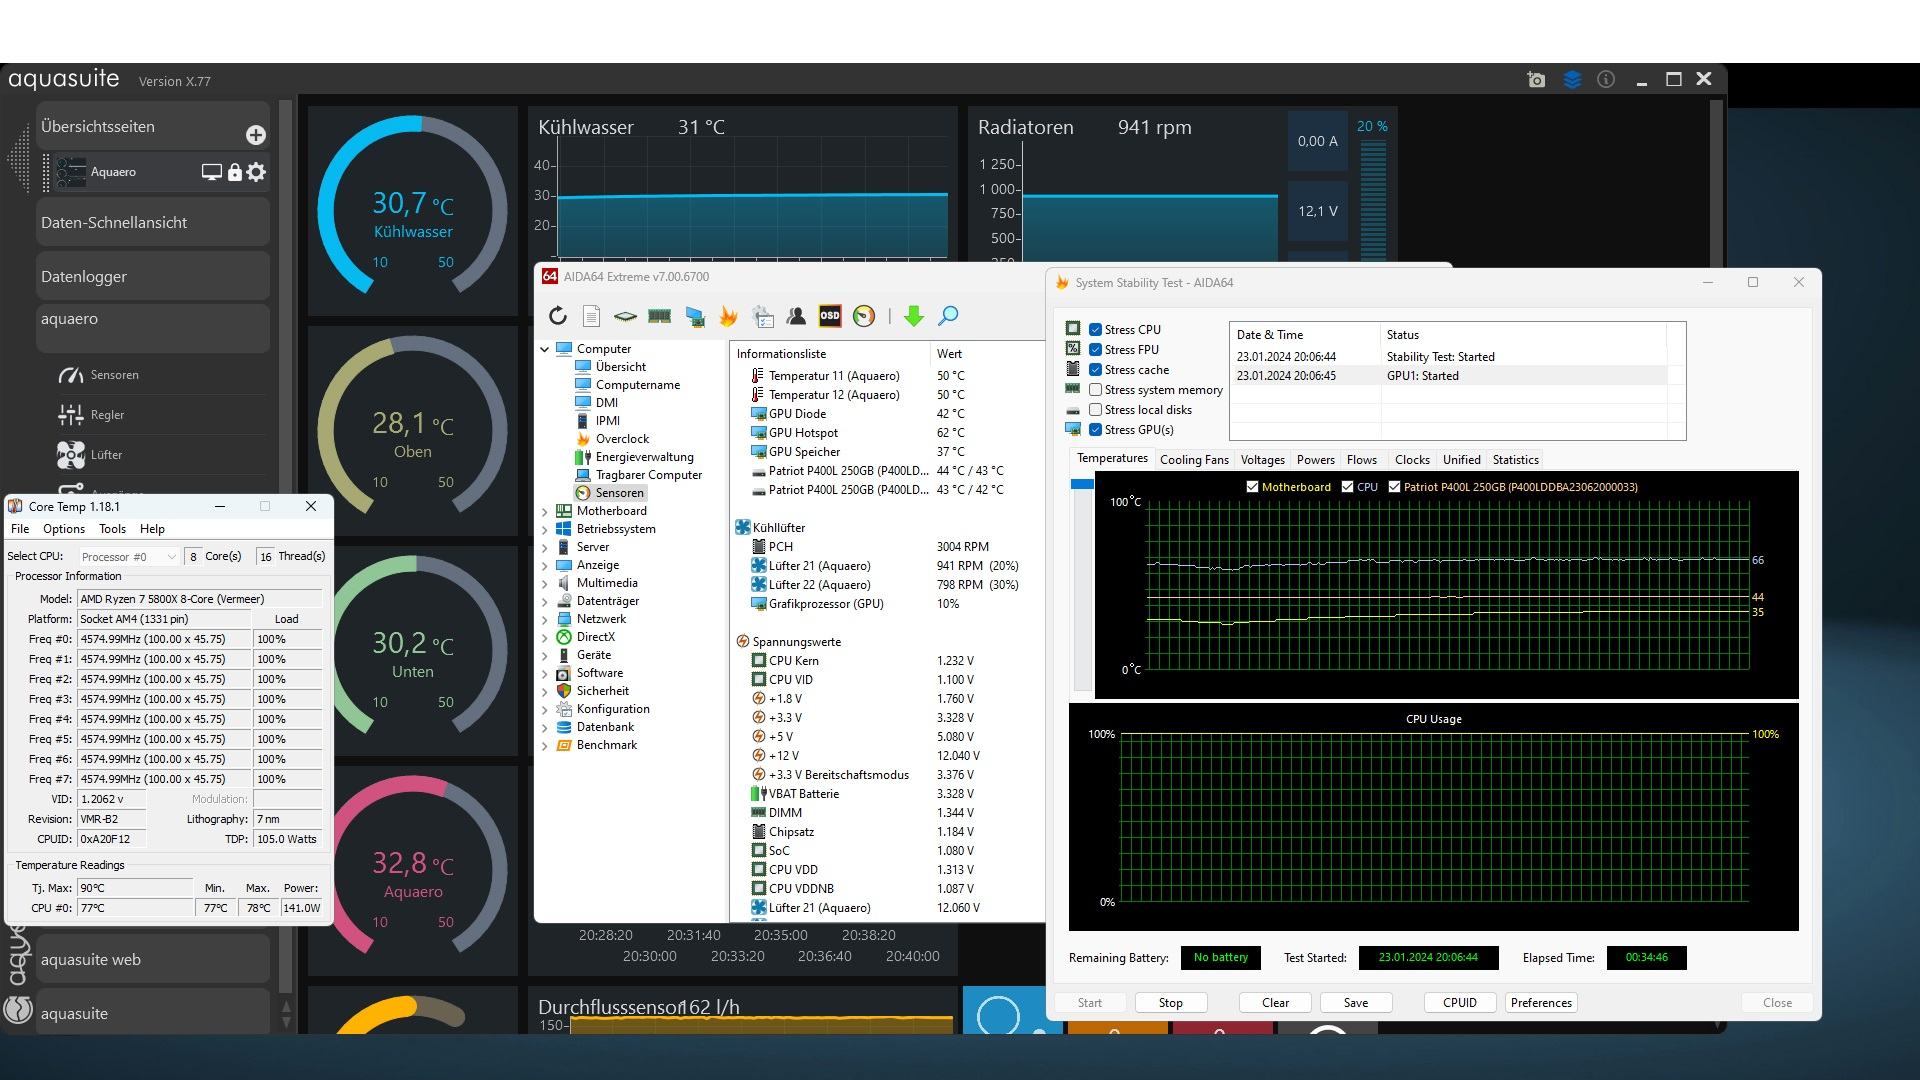Screen dimensions: 1920x1080
Task: Uncheck Stress cache checkbox
Action: (1095, 370)
